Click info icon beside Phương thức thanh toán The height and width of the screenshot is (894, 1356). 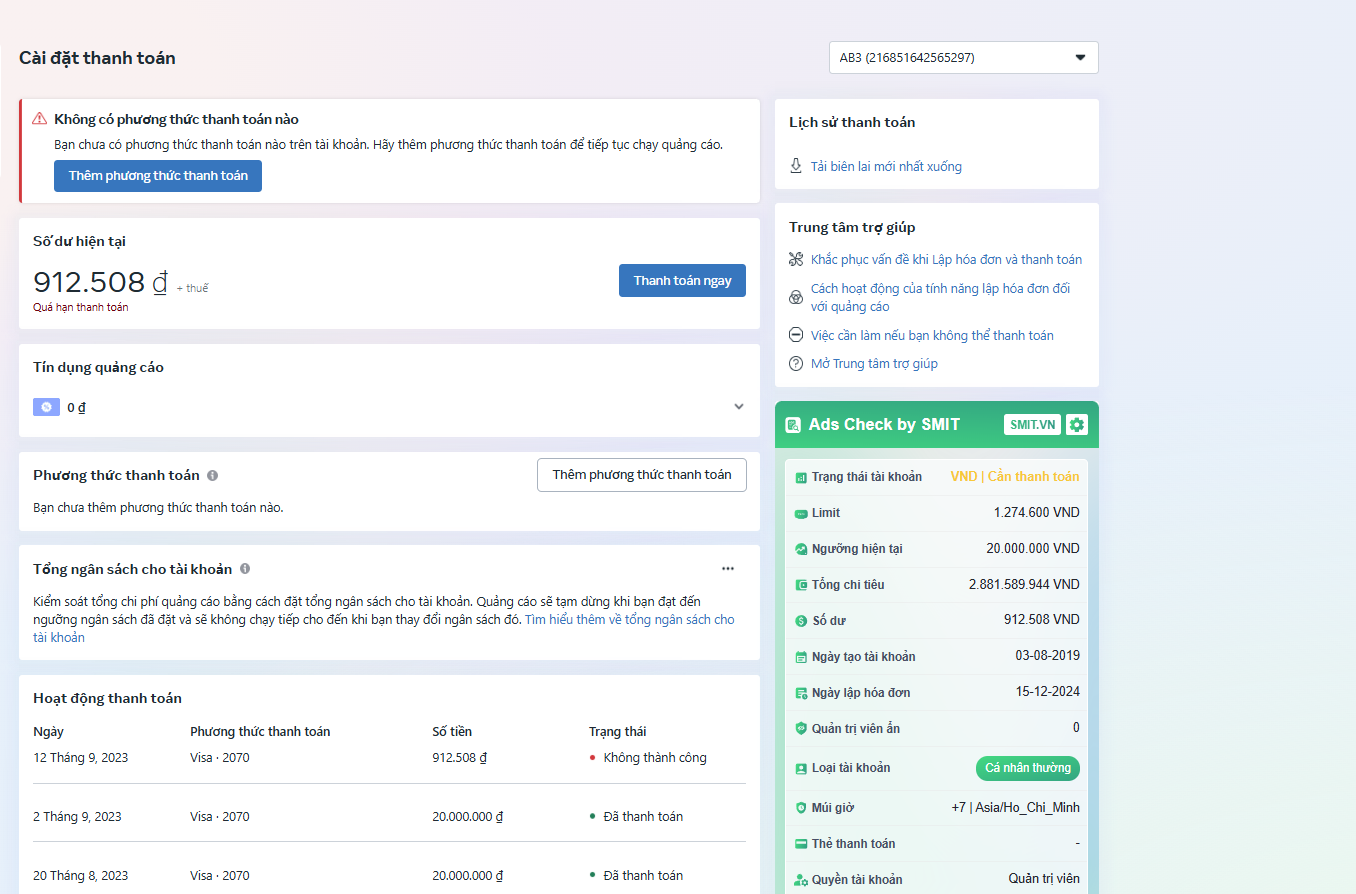pyautogui.click(x=213, y=476)
